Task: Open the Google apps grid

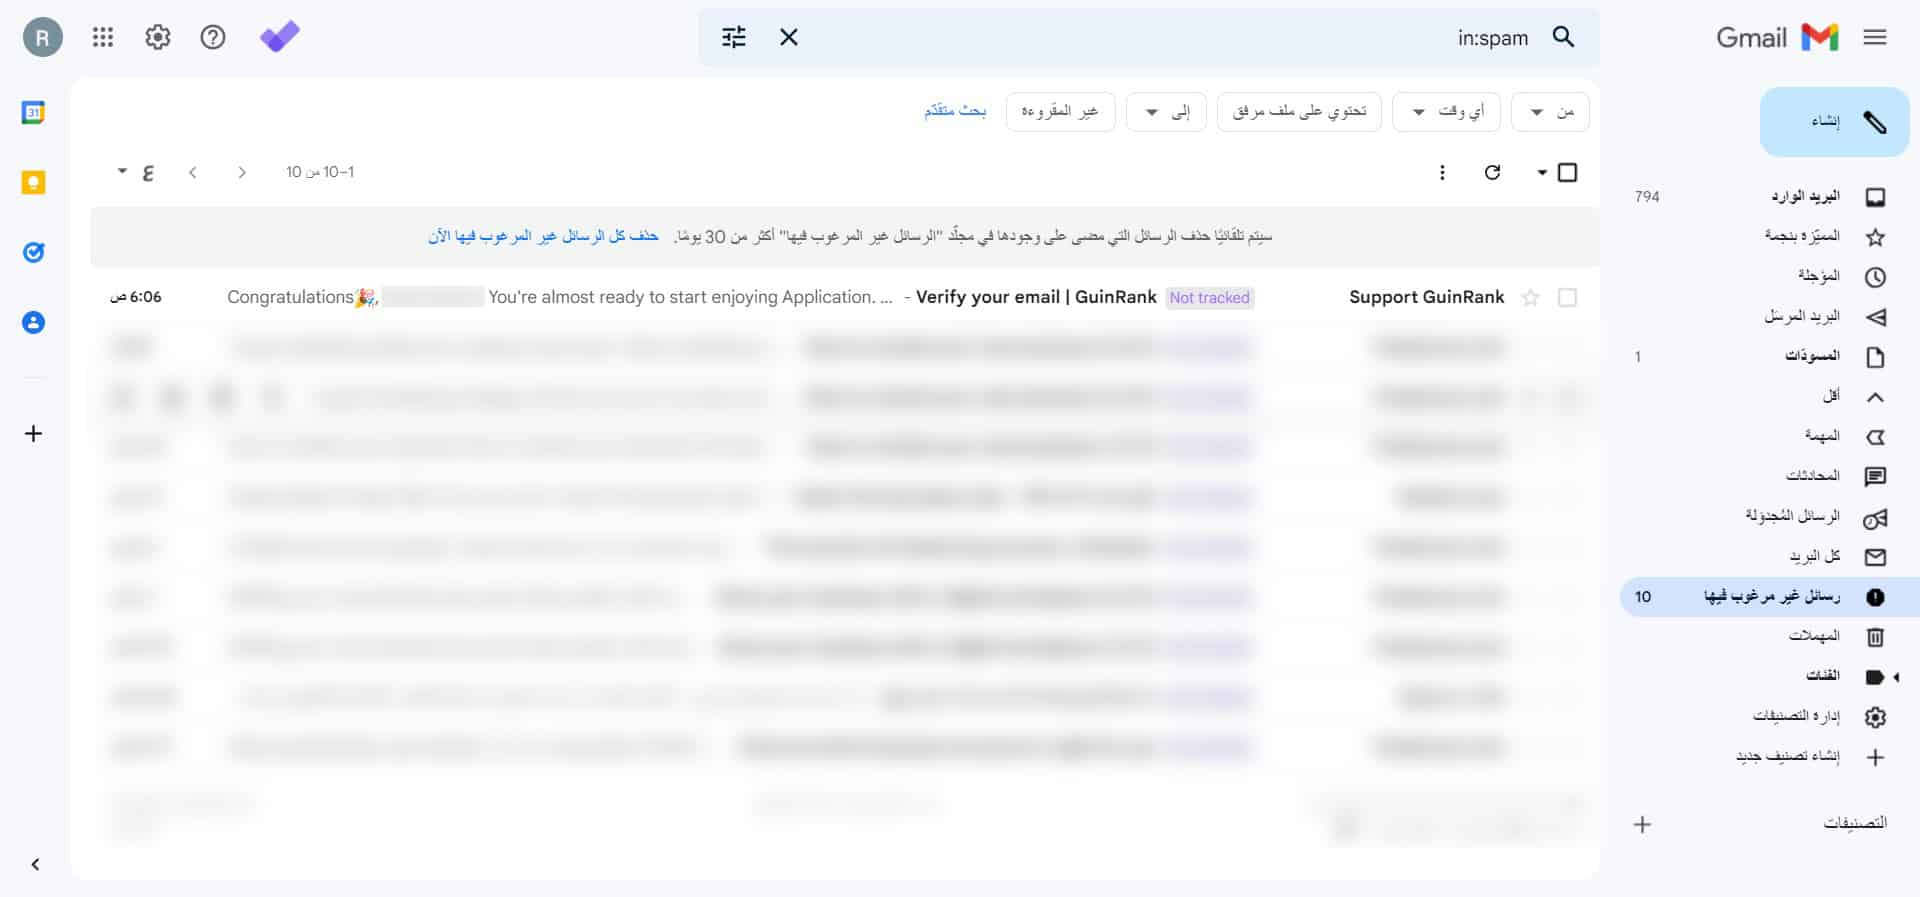Action: pos(103,37)
